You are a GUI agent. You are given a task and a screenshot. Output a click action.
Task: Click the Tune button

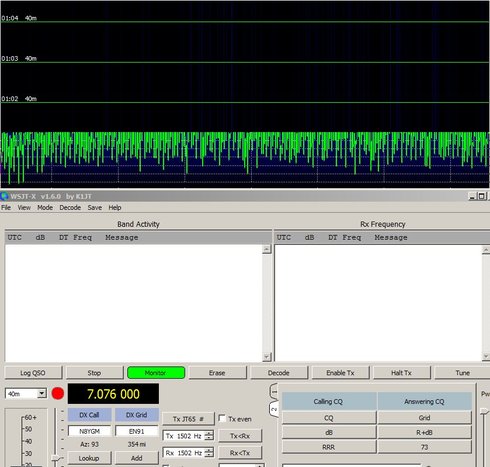click(463, 373)
